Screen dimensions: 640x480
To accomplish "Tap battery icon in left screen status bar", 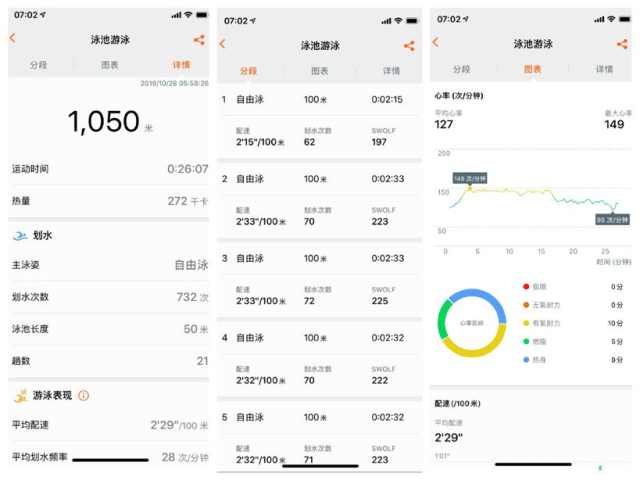I will click(202, 15).
